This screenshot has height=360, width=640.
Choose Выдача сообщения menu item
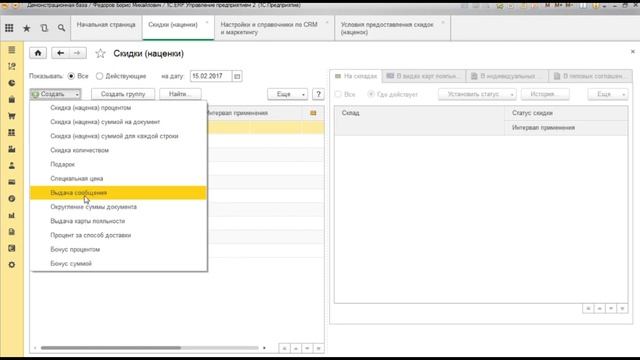[x=118, y=193]
